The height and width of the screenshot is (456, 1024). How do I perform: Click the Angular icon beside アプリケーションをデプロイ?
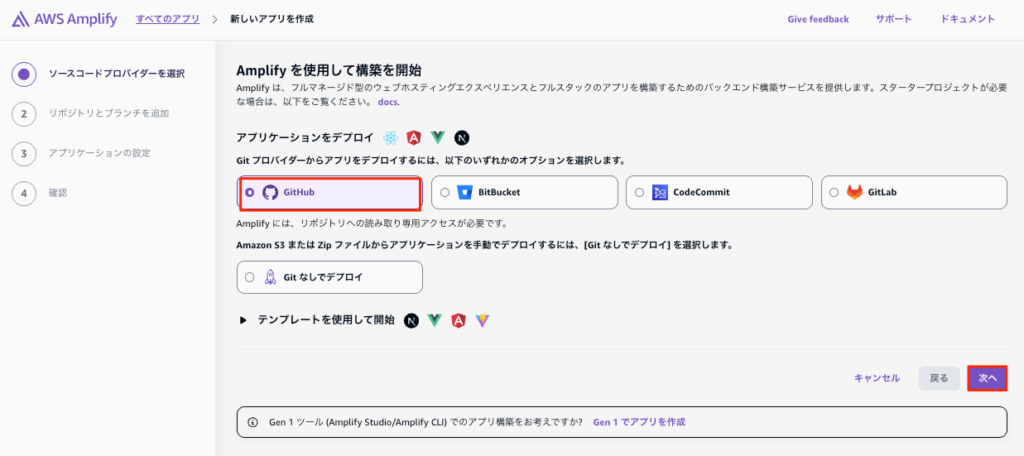413,138
